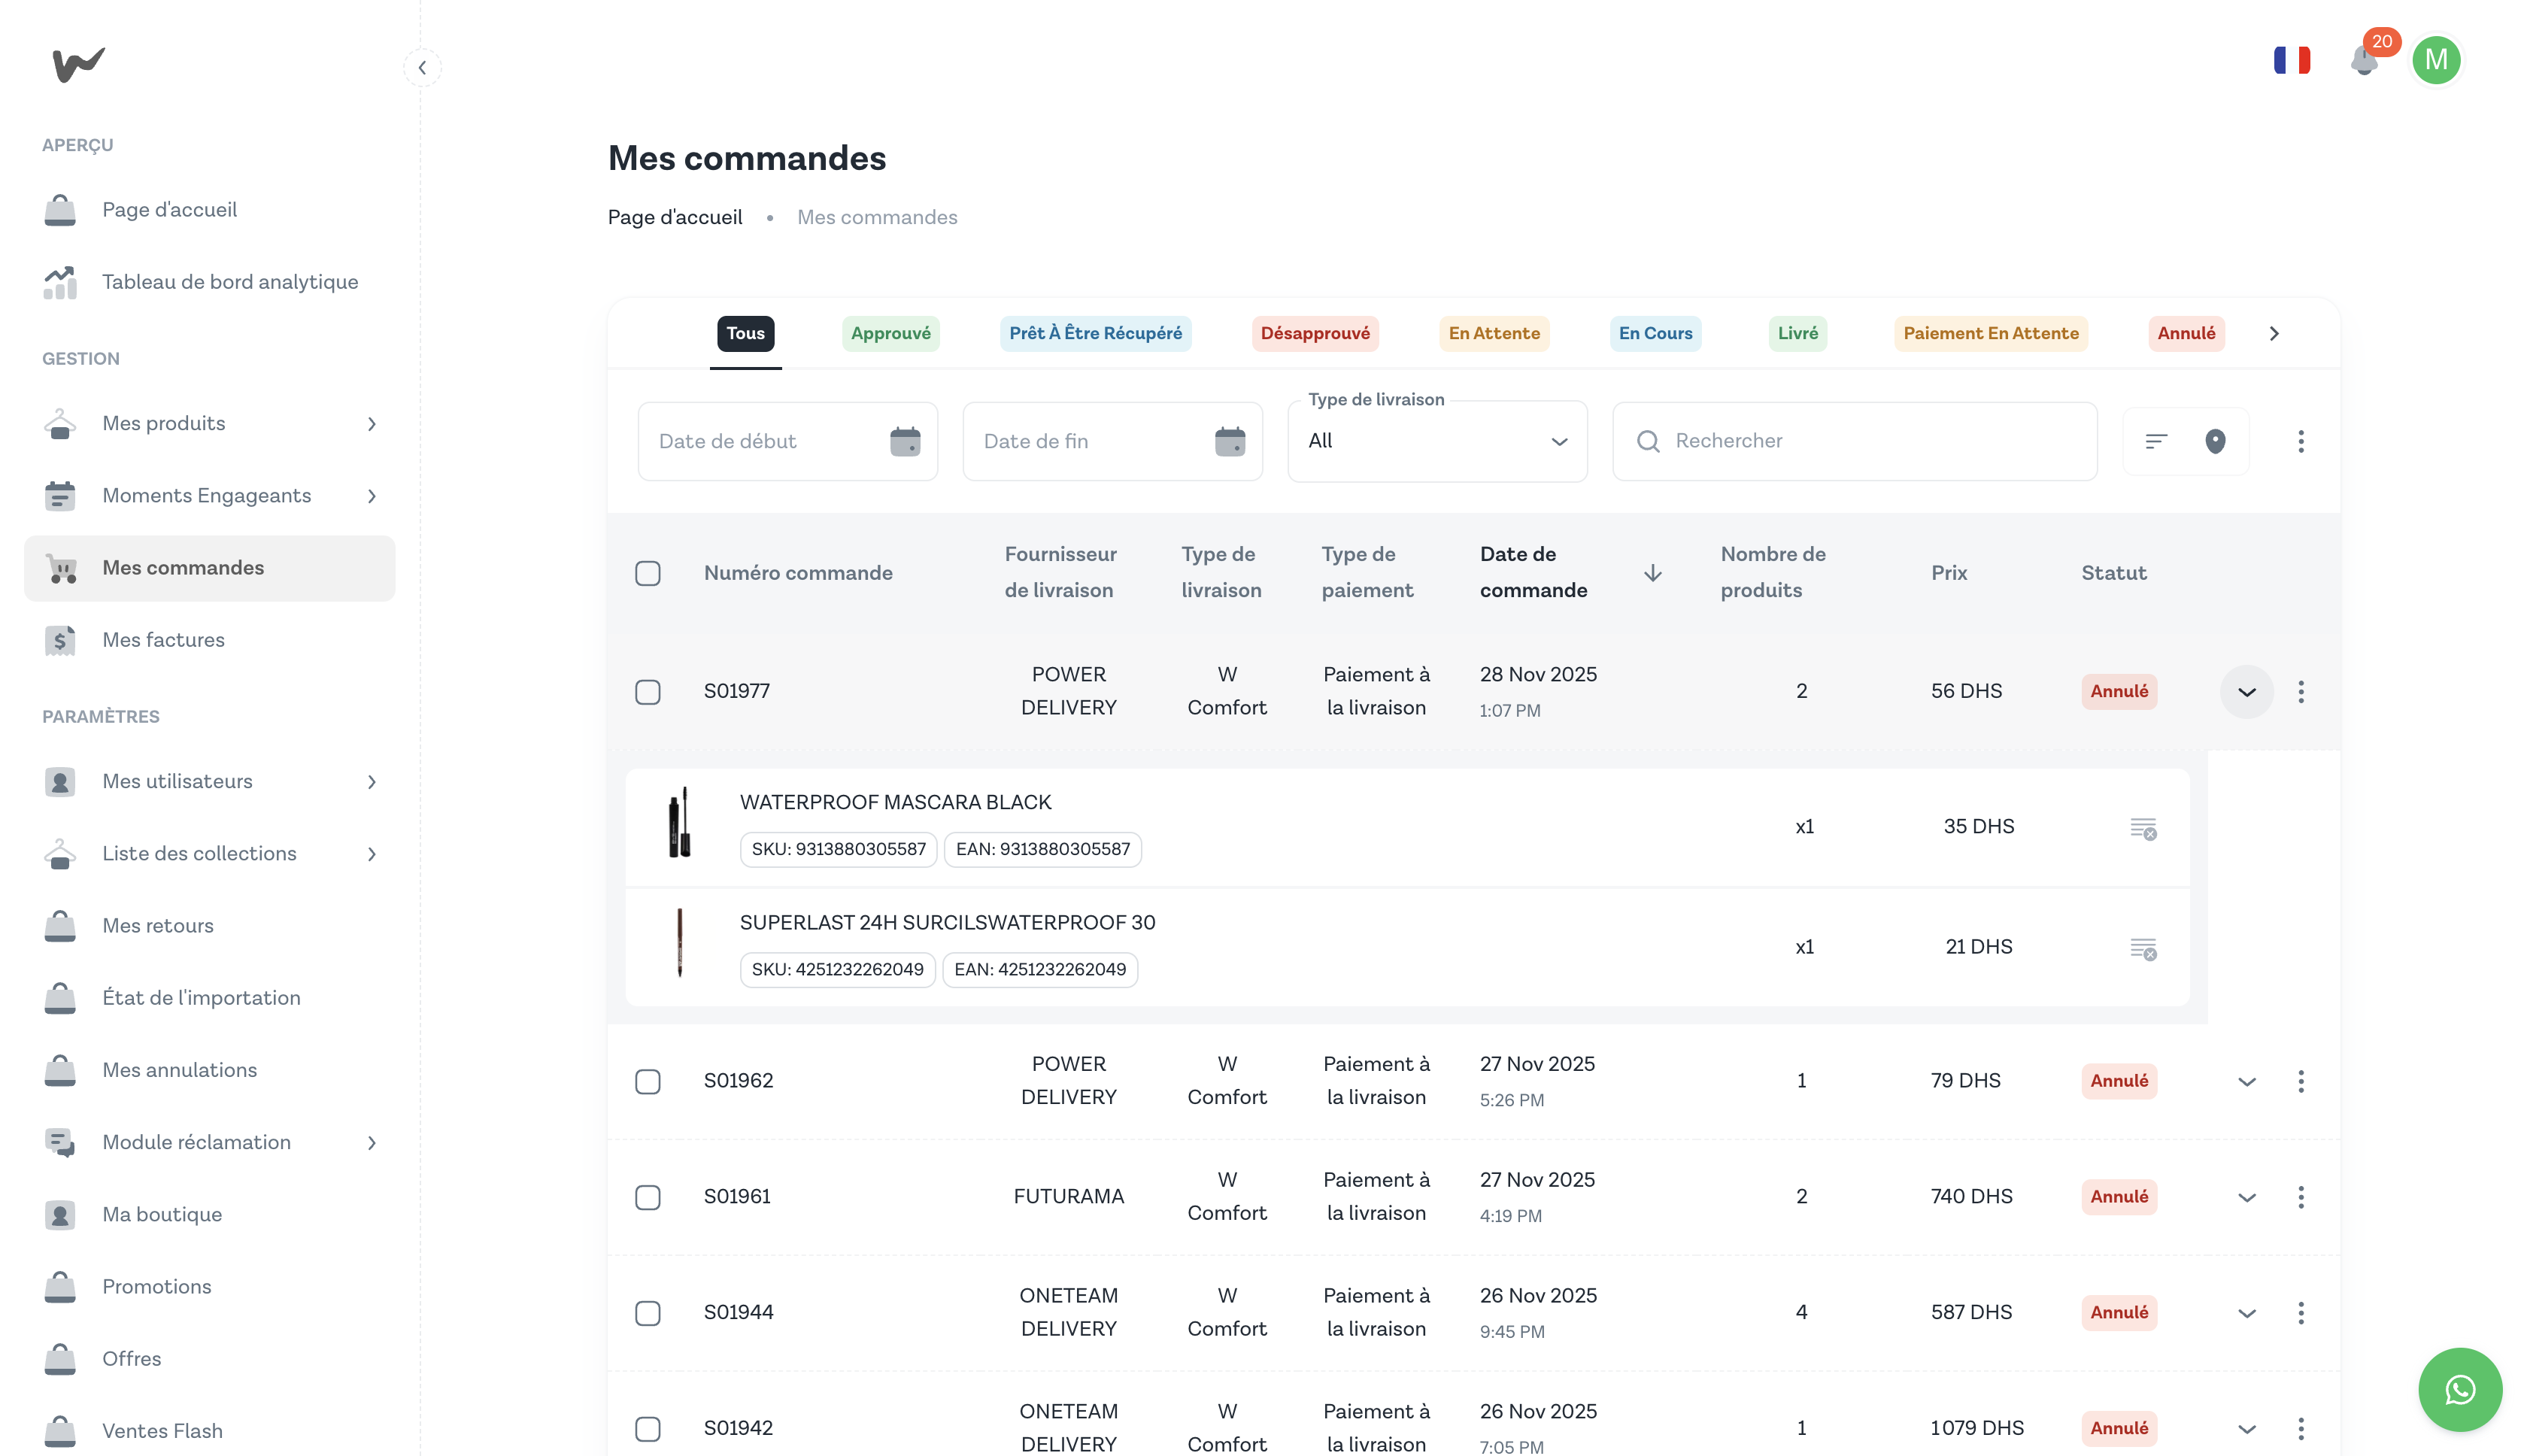Image resolution: width=2527 pixels, height=1456 pixels.
Task: Click the sort lines filter icon
Action: 2156,441
